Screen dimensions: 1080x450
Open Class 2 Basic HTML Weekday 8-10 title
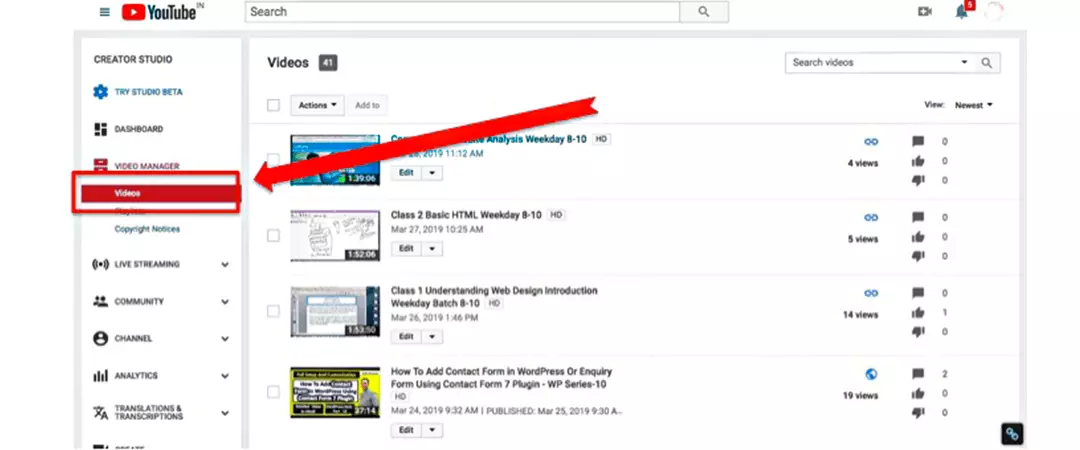[x=466, y=215]
